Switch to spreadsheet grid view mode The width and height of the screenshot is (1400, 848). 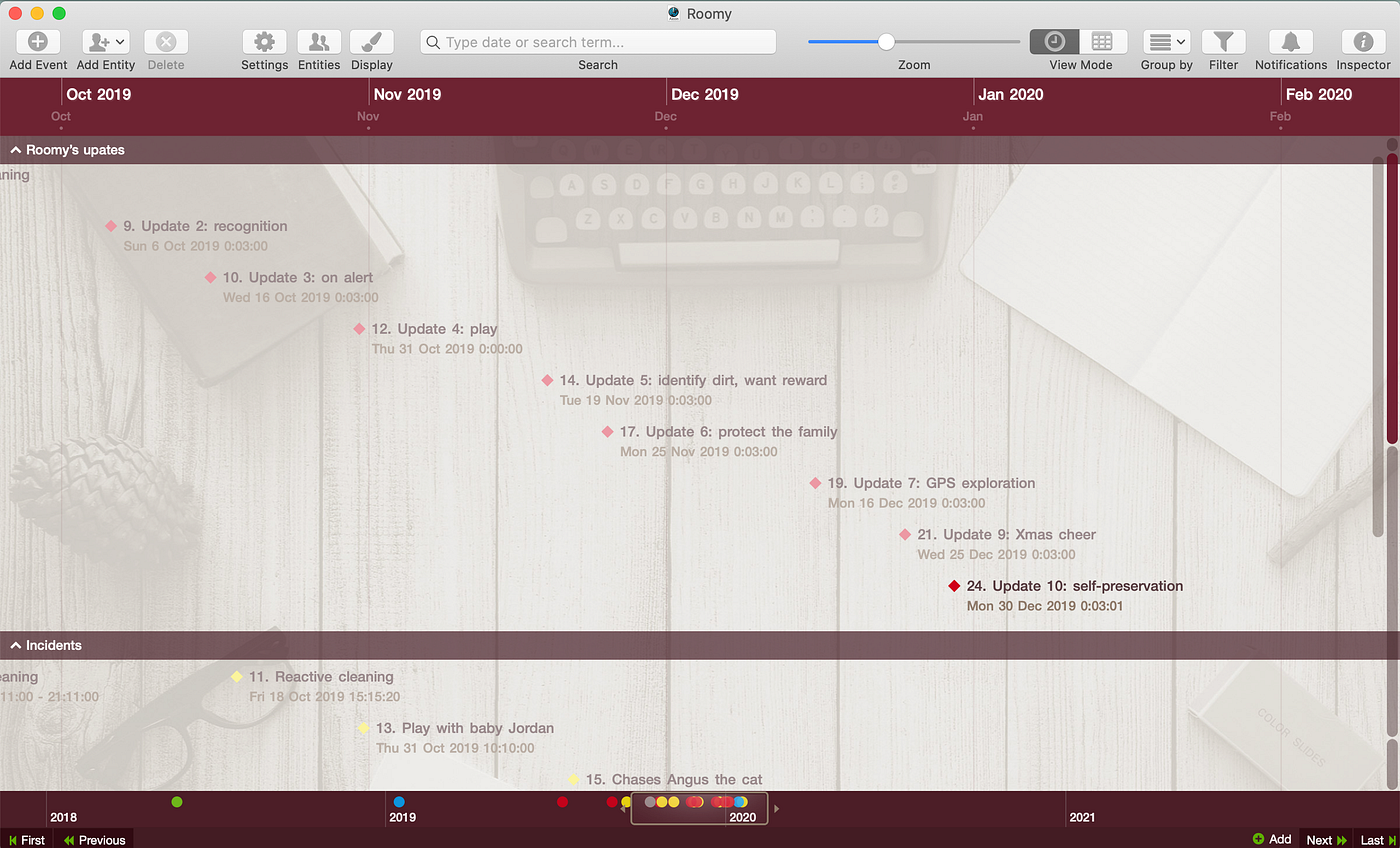[x=1102, y=42]
